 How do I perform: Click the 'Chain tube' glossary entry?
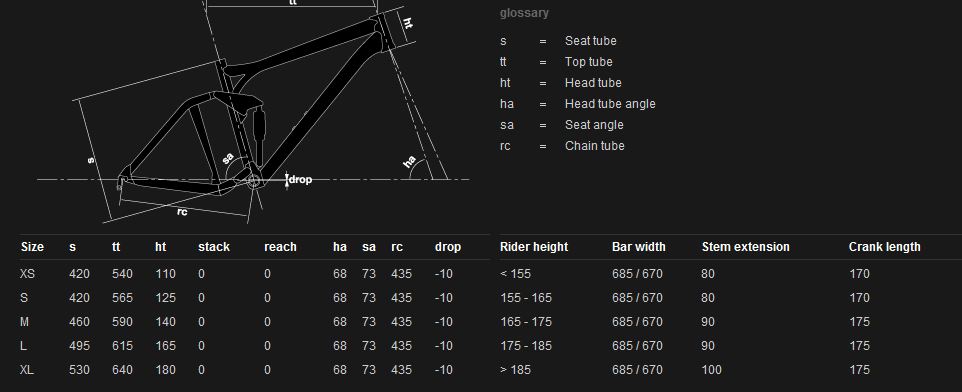tap(595, 146)
